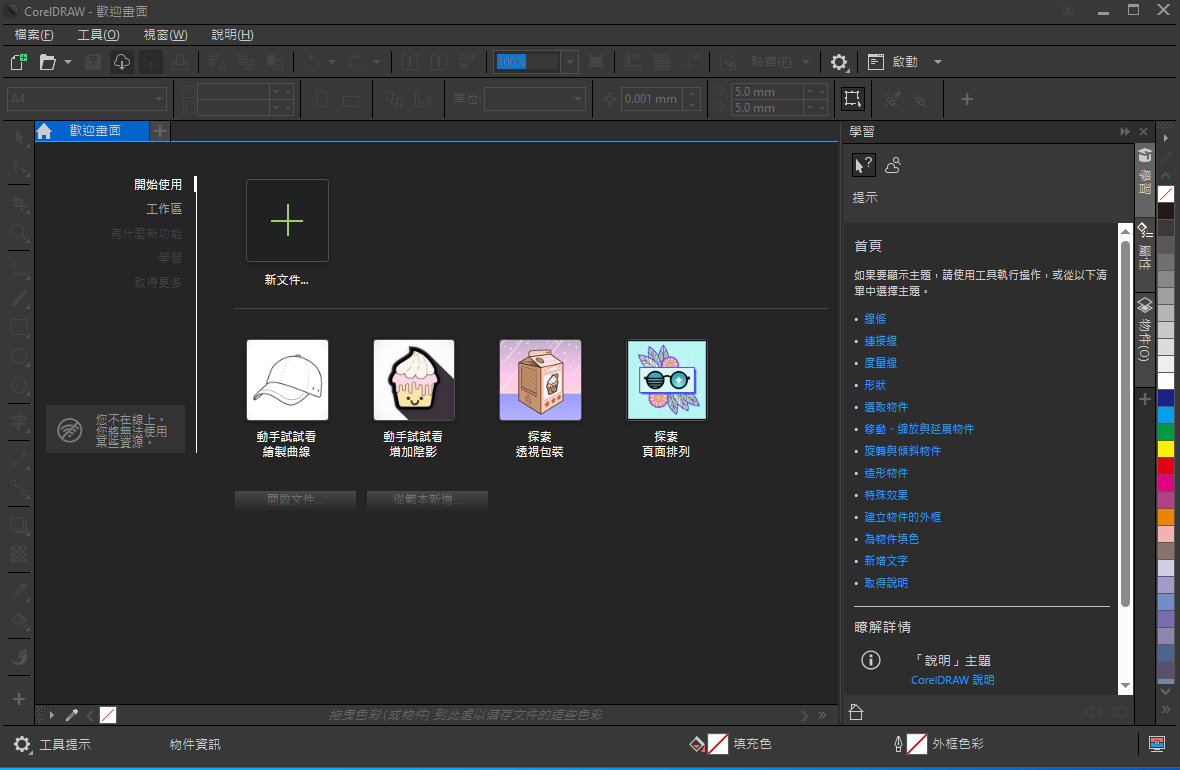
Task: Open the color palette flyout arrow
Action: pyautogui.click(x=1166, y=138)
